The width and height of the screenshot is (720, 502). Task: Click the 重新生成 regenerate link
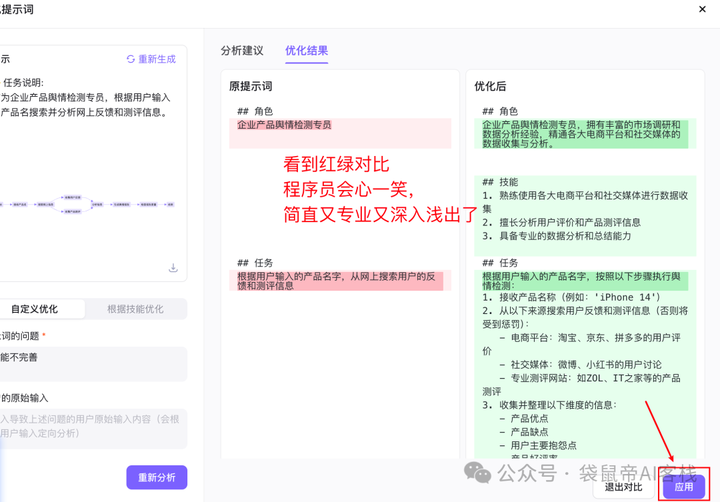click(157, 59)
